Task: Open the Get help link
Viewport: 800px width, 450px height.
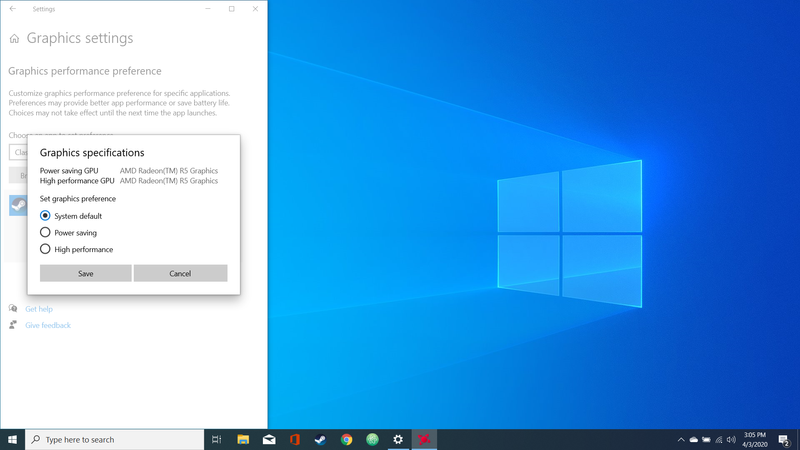Action: [39, 309]
